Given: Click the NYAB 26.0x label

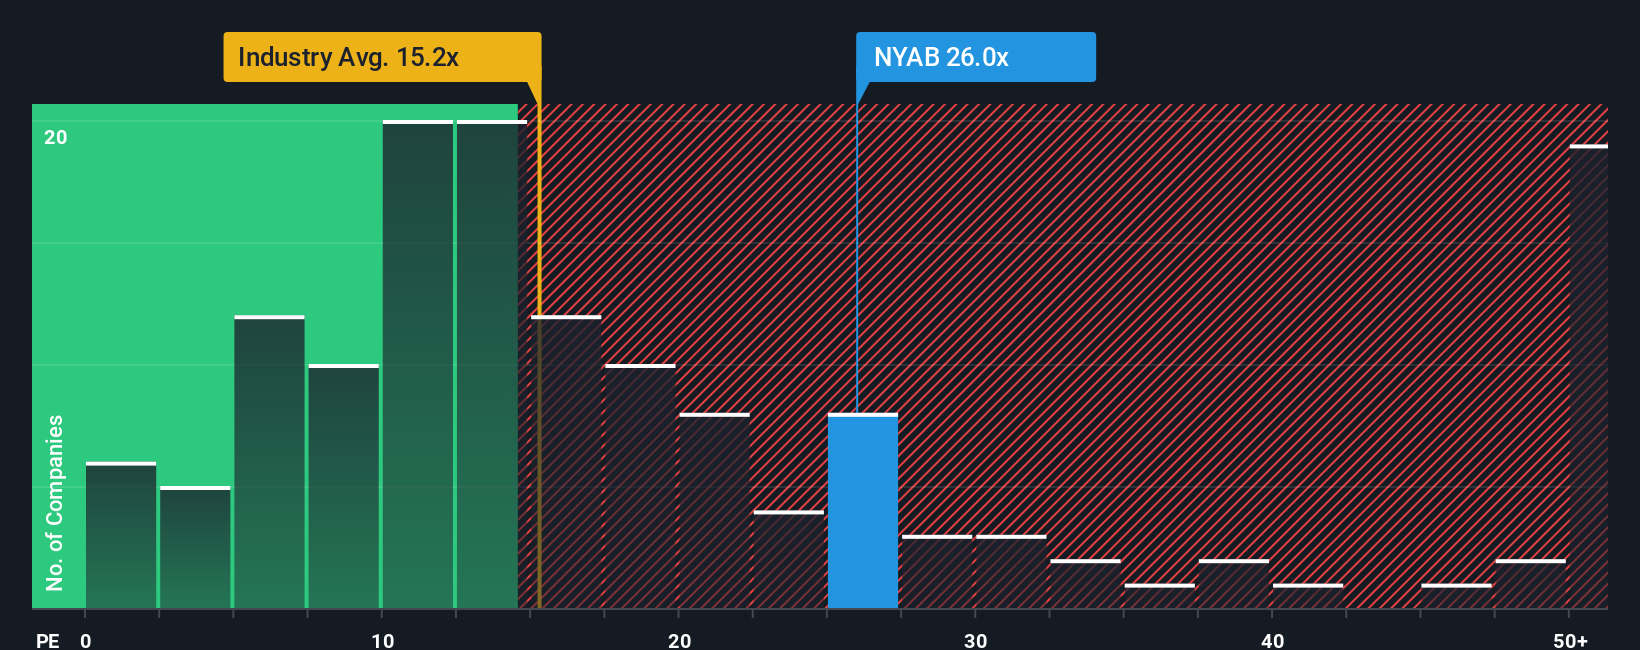Looking at the screenshot, I should [x=975, y=57].
